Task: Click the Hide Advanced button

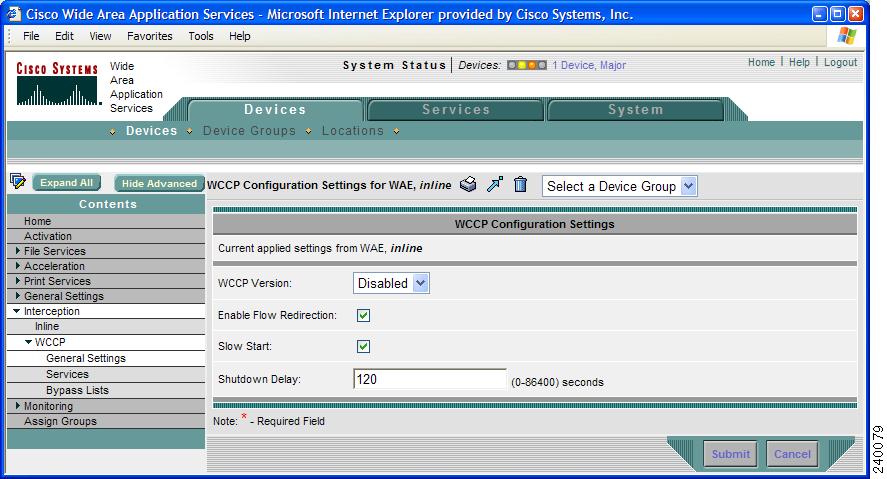Action: click(159, 183)
